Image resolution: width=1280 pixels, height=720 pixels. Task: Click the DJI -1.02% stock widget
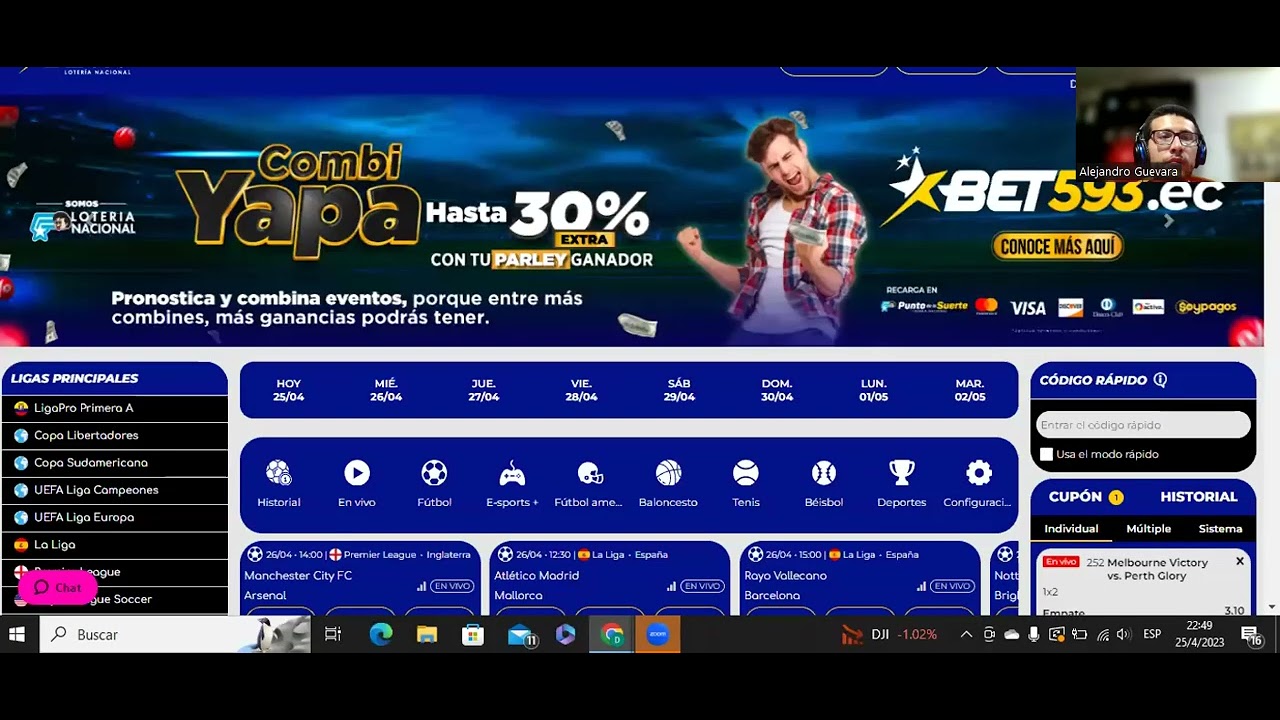[888, 634]
